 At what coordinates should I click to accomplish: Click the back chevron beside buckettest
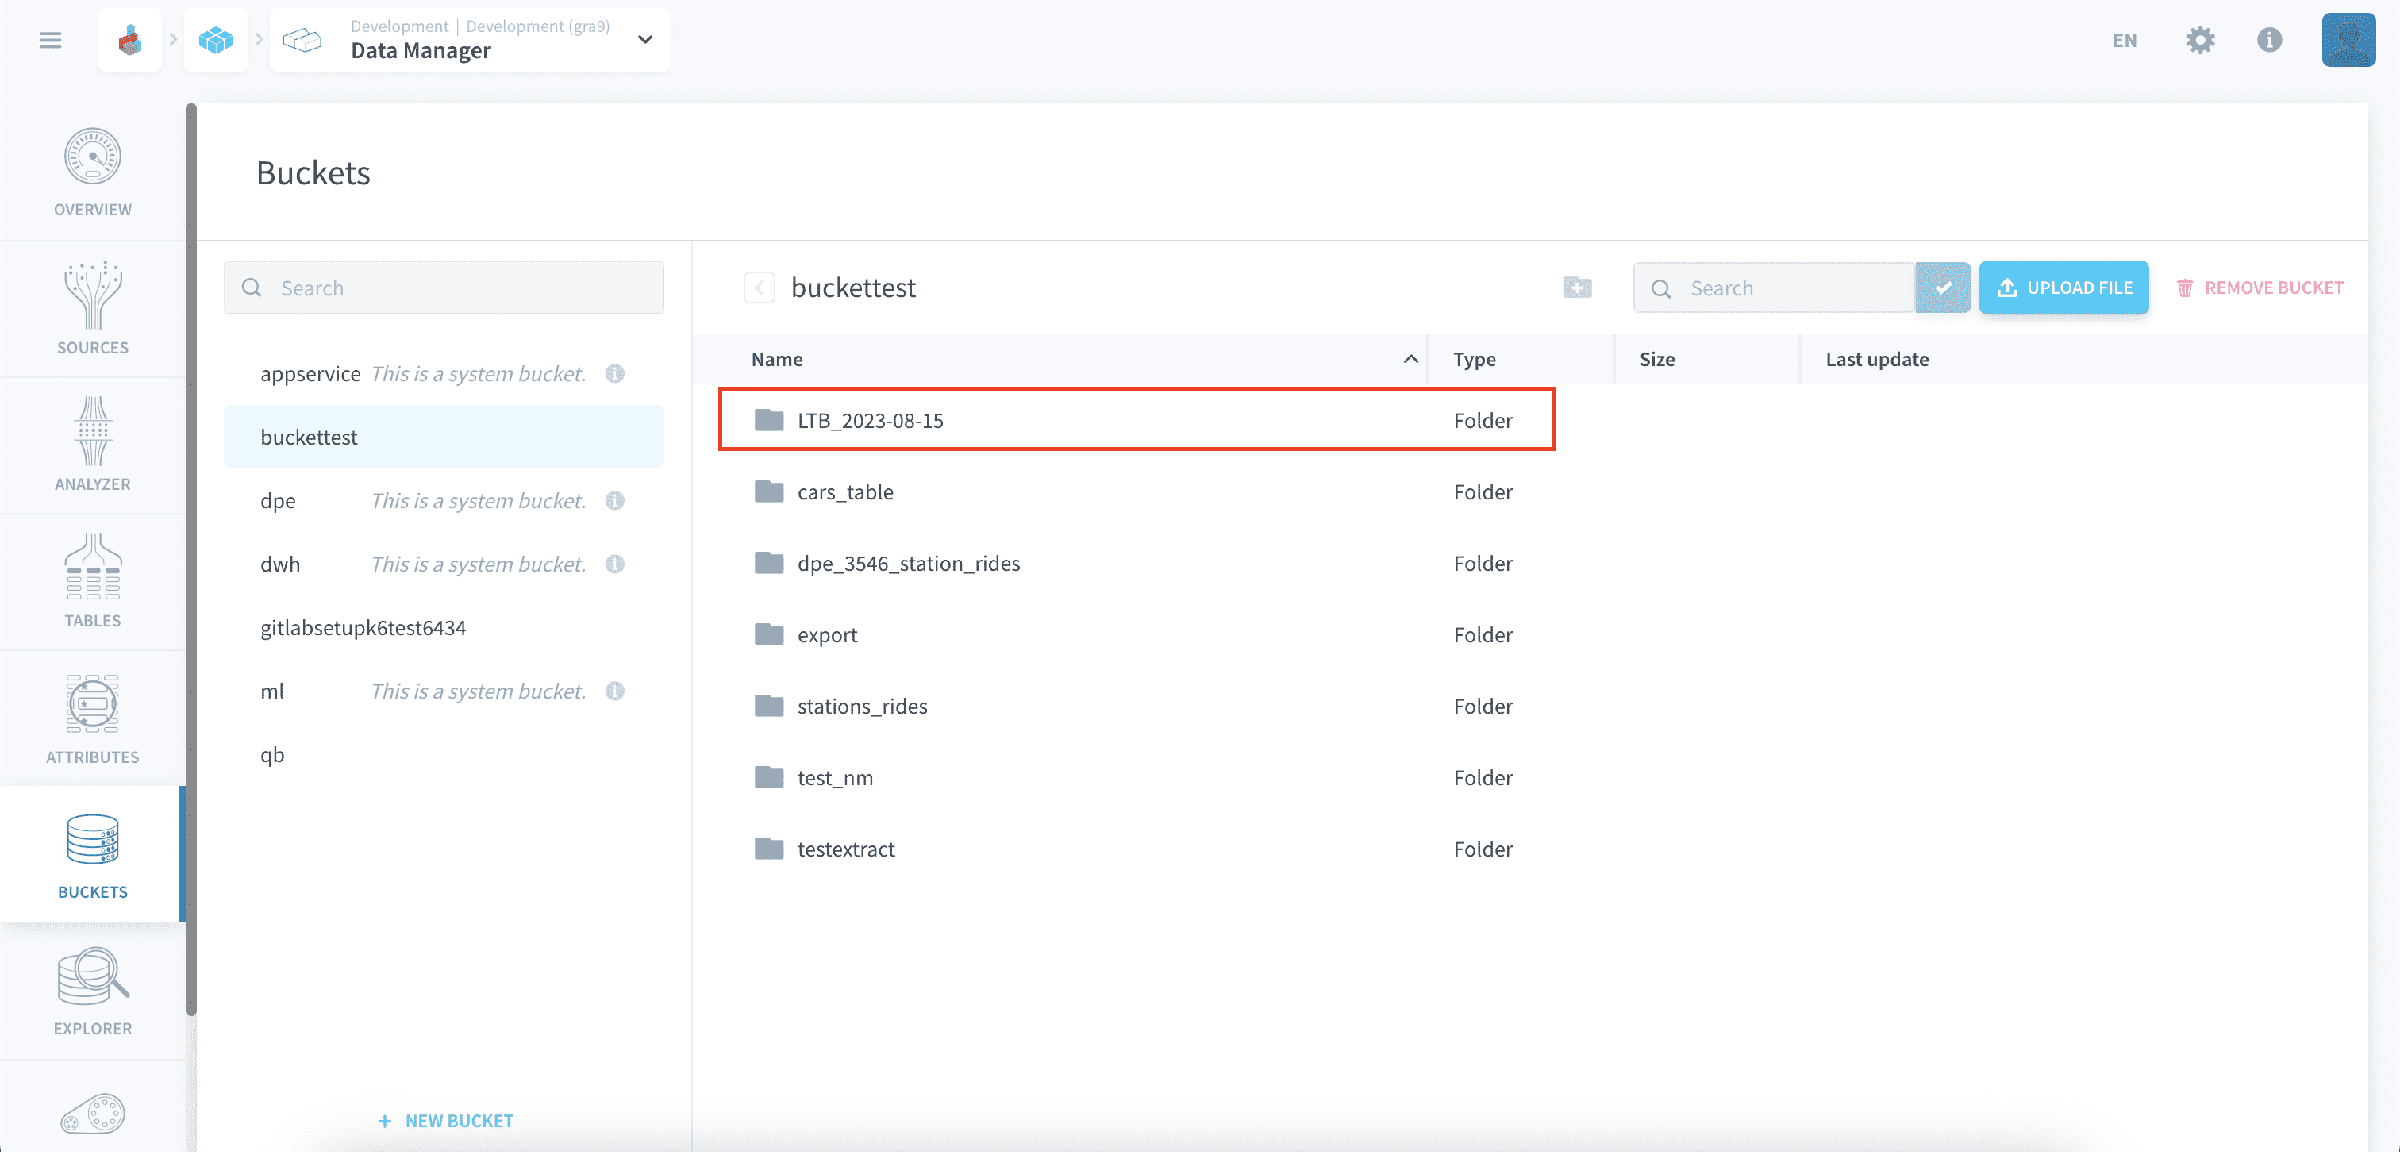tap(759, 288)
